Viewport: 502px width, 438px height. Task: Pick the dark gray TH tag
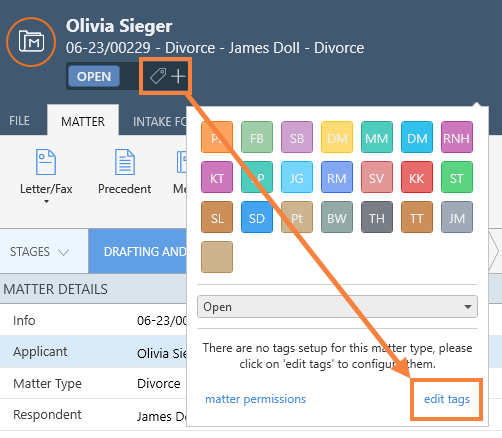[377, 217]
